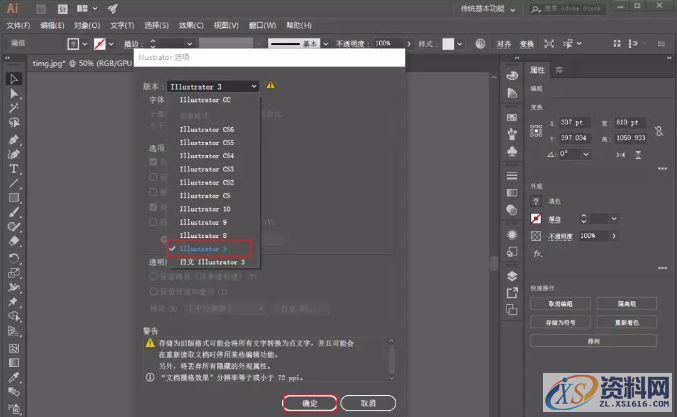The height and width of the screenshot is (417, 677).
Task: Click the rocket GPU performance icon
Action: (x=113, y=9)
